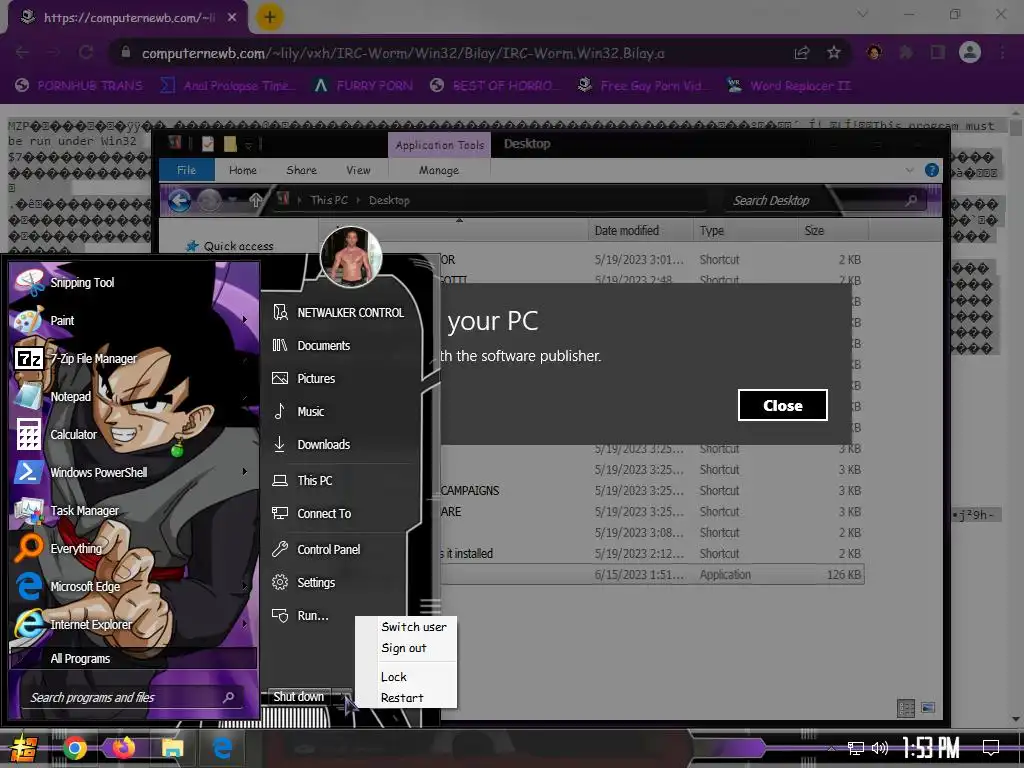Screen dimensions: 1024x768
Task: Select the 126 KB Application file row
Action: pyautogui.click(x=652, y=575)
